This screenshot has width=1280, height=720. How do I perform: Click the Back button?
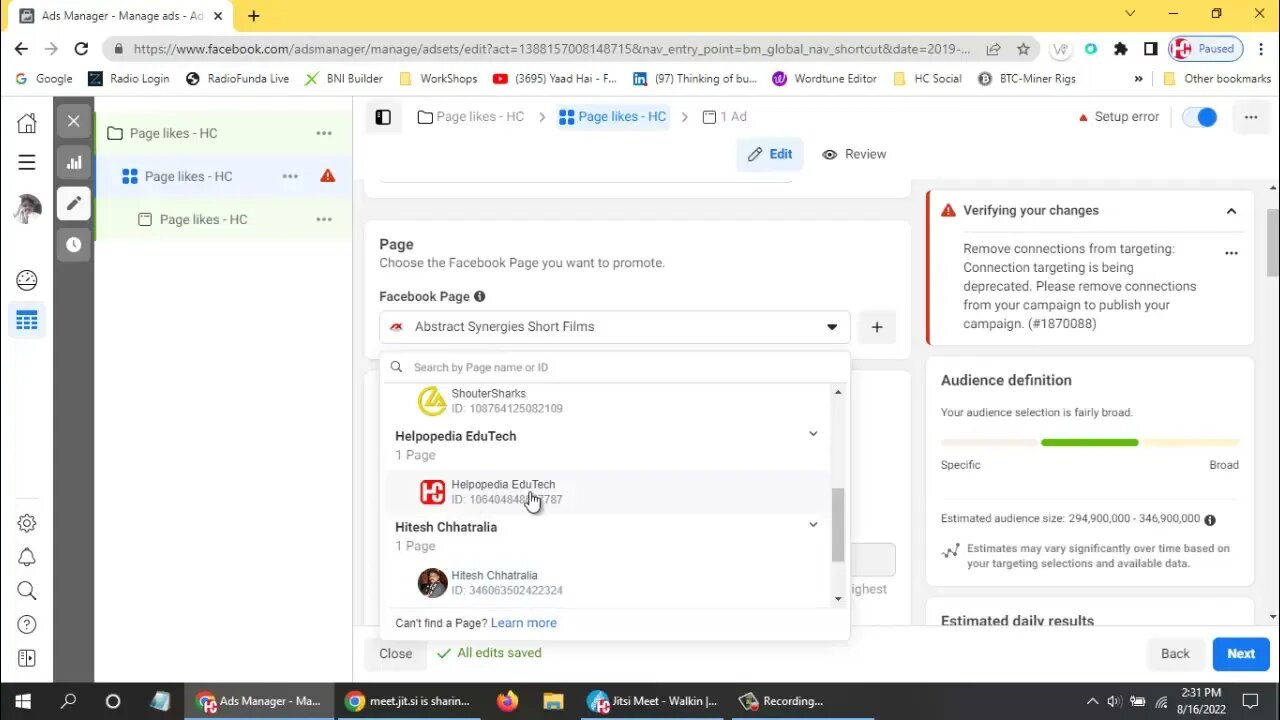point(1175,654)
